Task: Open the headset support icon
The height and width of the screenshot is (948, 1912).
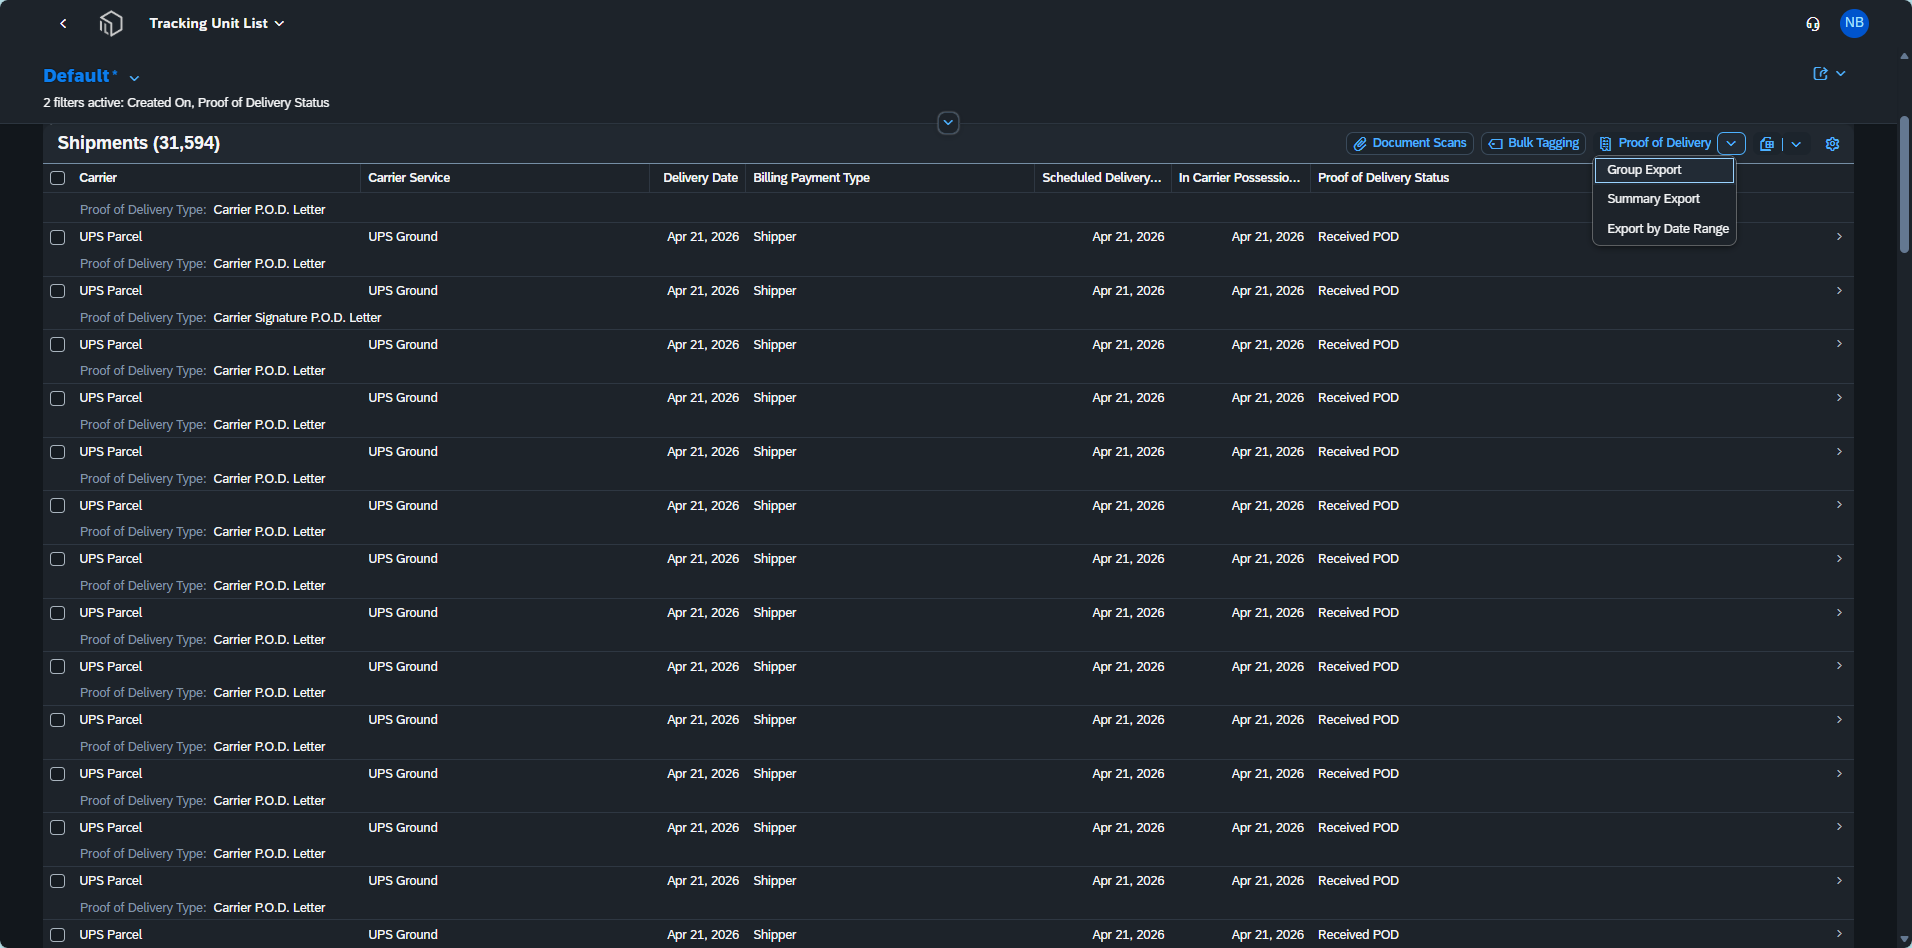Action: 1813,23
